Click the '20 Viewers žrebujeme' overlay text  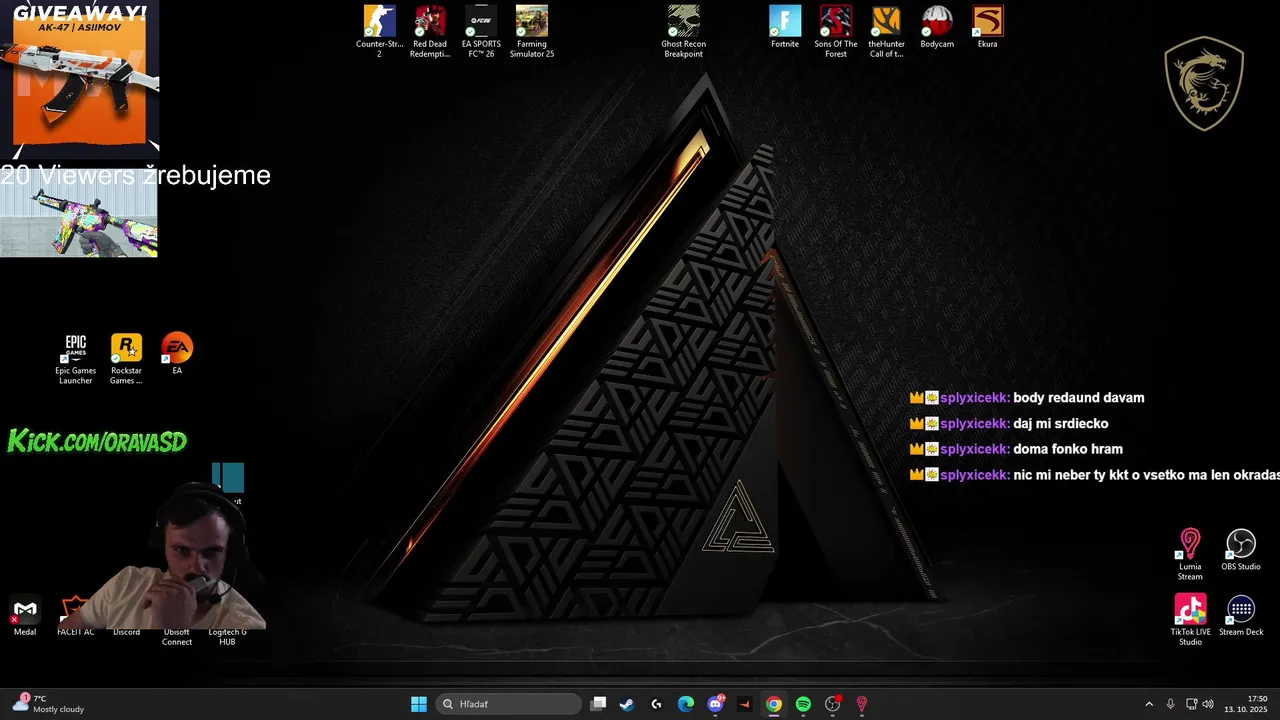[x=135, y=175]
